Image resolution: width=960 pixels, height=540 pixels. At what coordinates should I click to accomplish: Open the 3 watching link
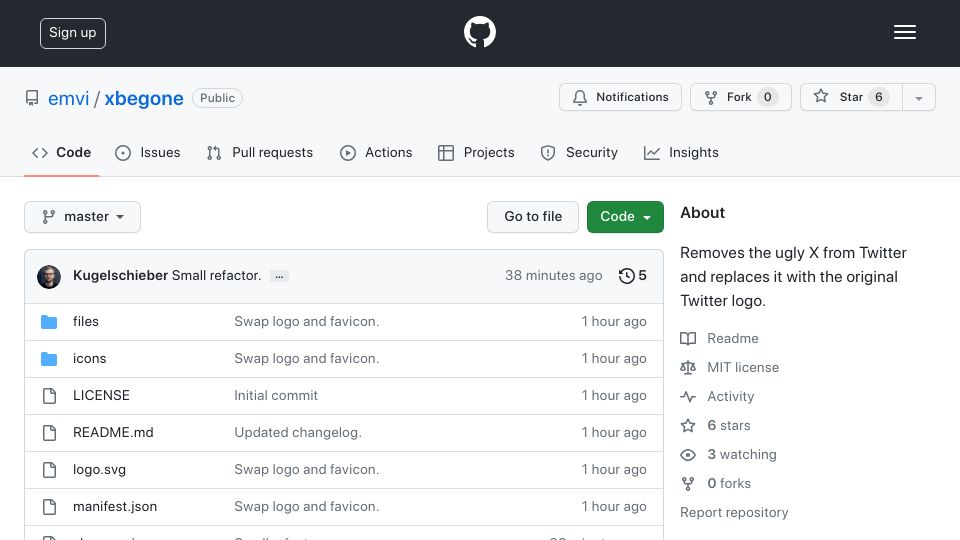[x=742, y=454]
